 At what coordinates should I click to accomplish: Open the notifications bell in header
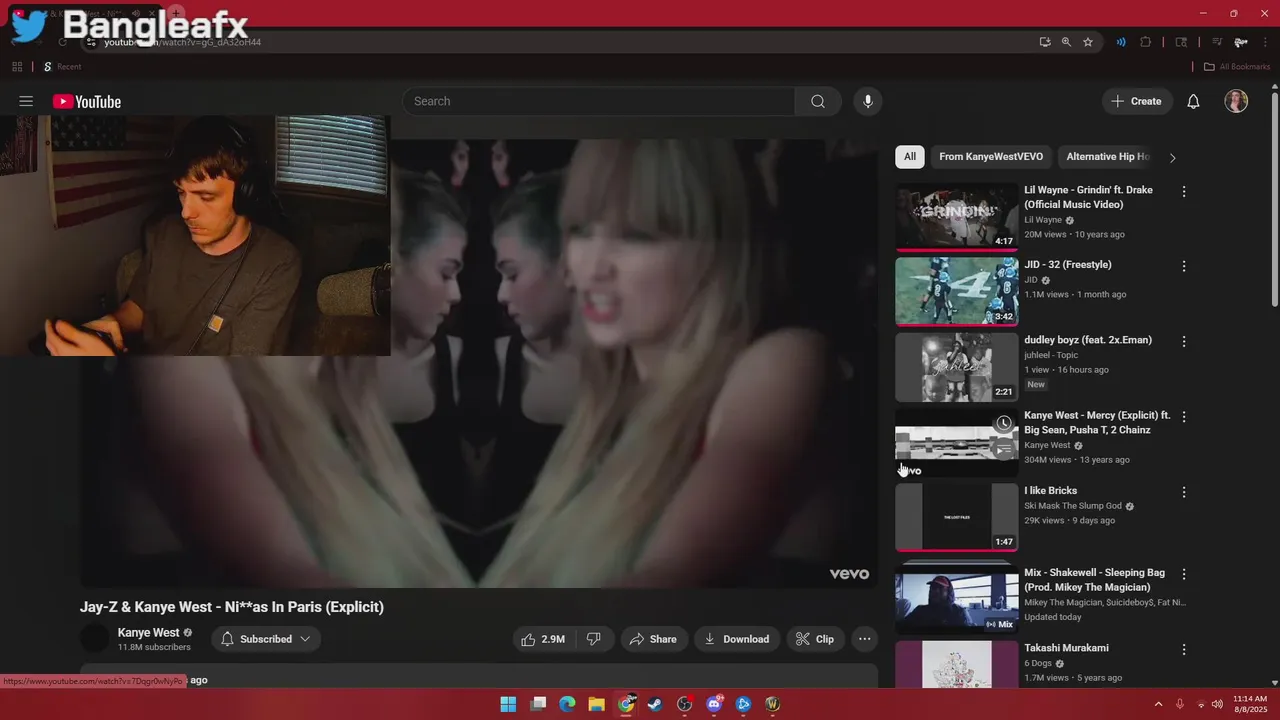coord(1193,101)
